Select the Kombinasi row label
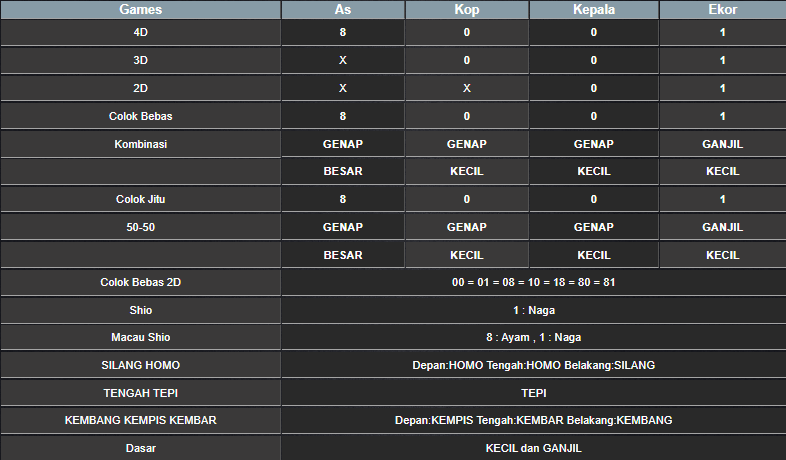 [x=140, y=144]
